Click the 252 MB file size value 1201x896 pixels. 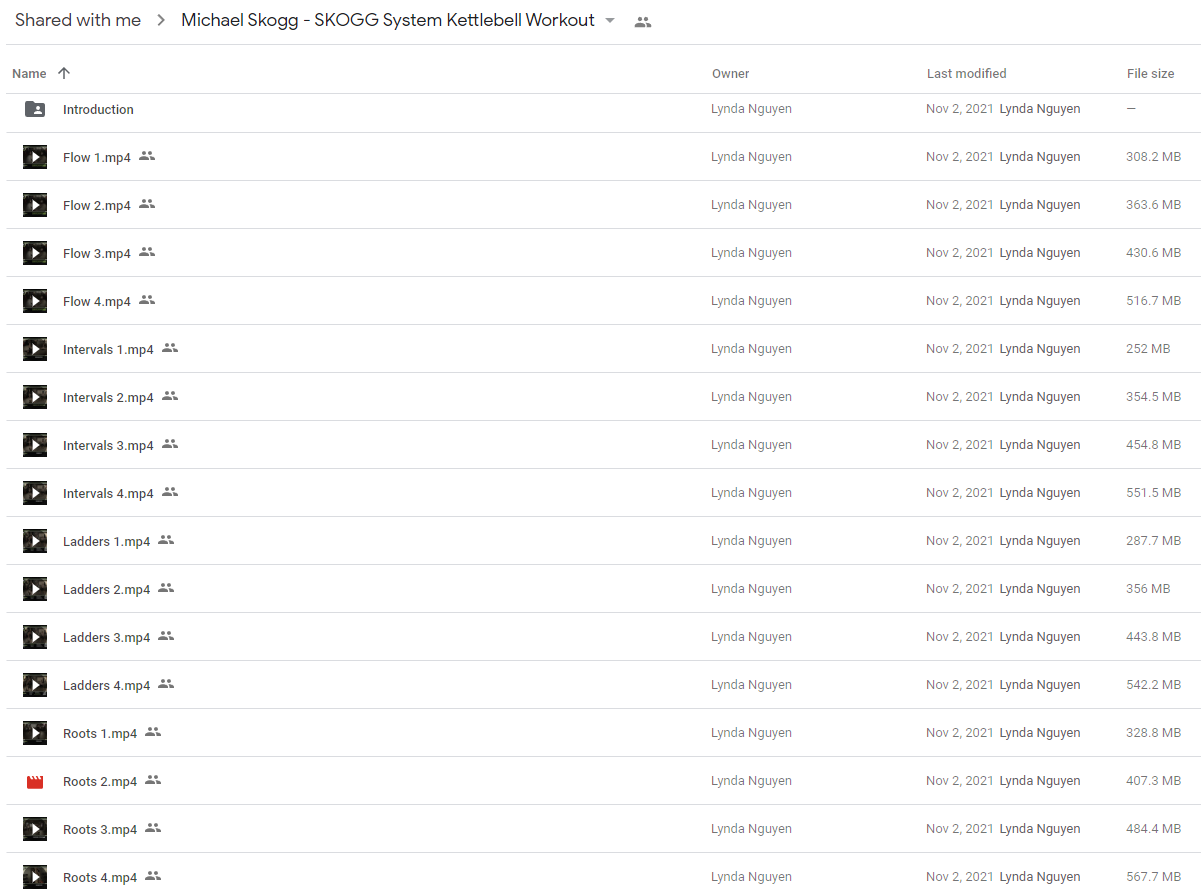[1148, 349]
